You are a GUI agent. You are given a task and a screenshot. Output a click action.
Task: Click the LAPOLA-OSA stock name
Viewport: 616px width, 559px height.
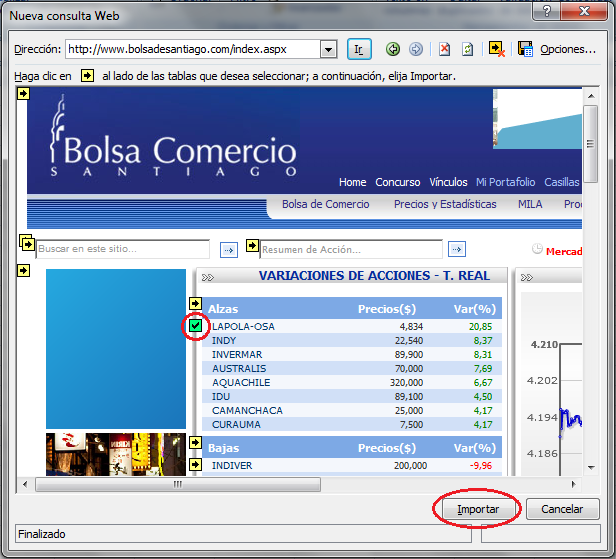[x=243, y=326]
